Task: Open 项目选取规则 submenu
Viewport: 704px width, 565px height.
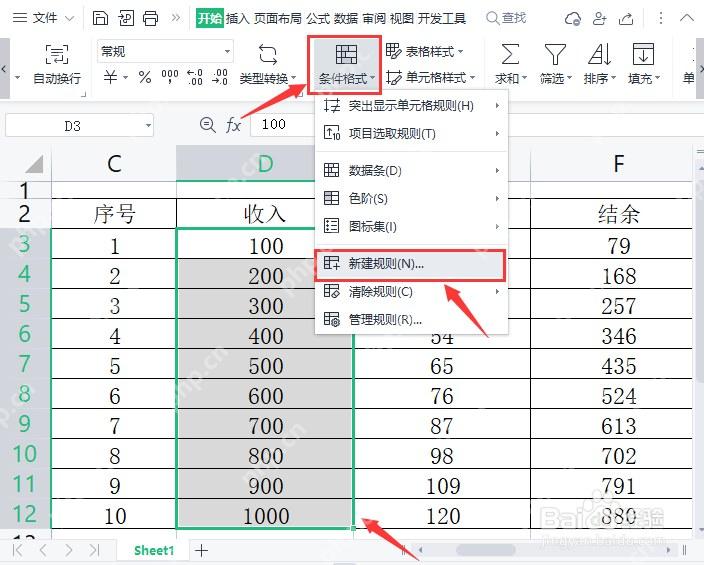Action: (412, 133)
